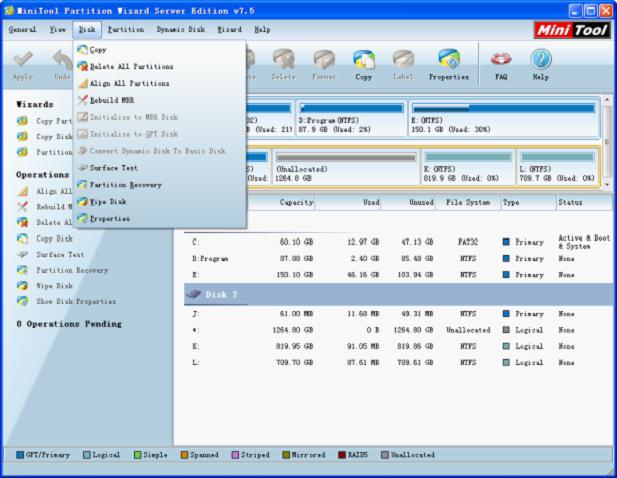Select the E: partition row in list
The height and width of the screenshot is (478, 617).
pos(398,275)
